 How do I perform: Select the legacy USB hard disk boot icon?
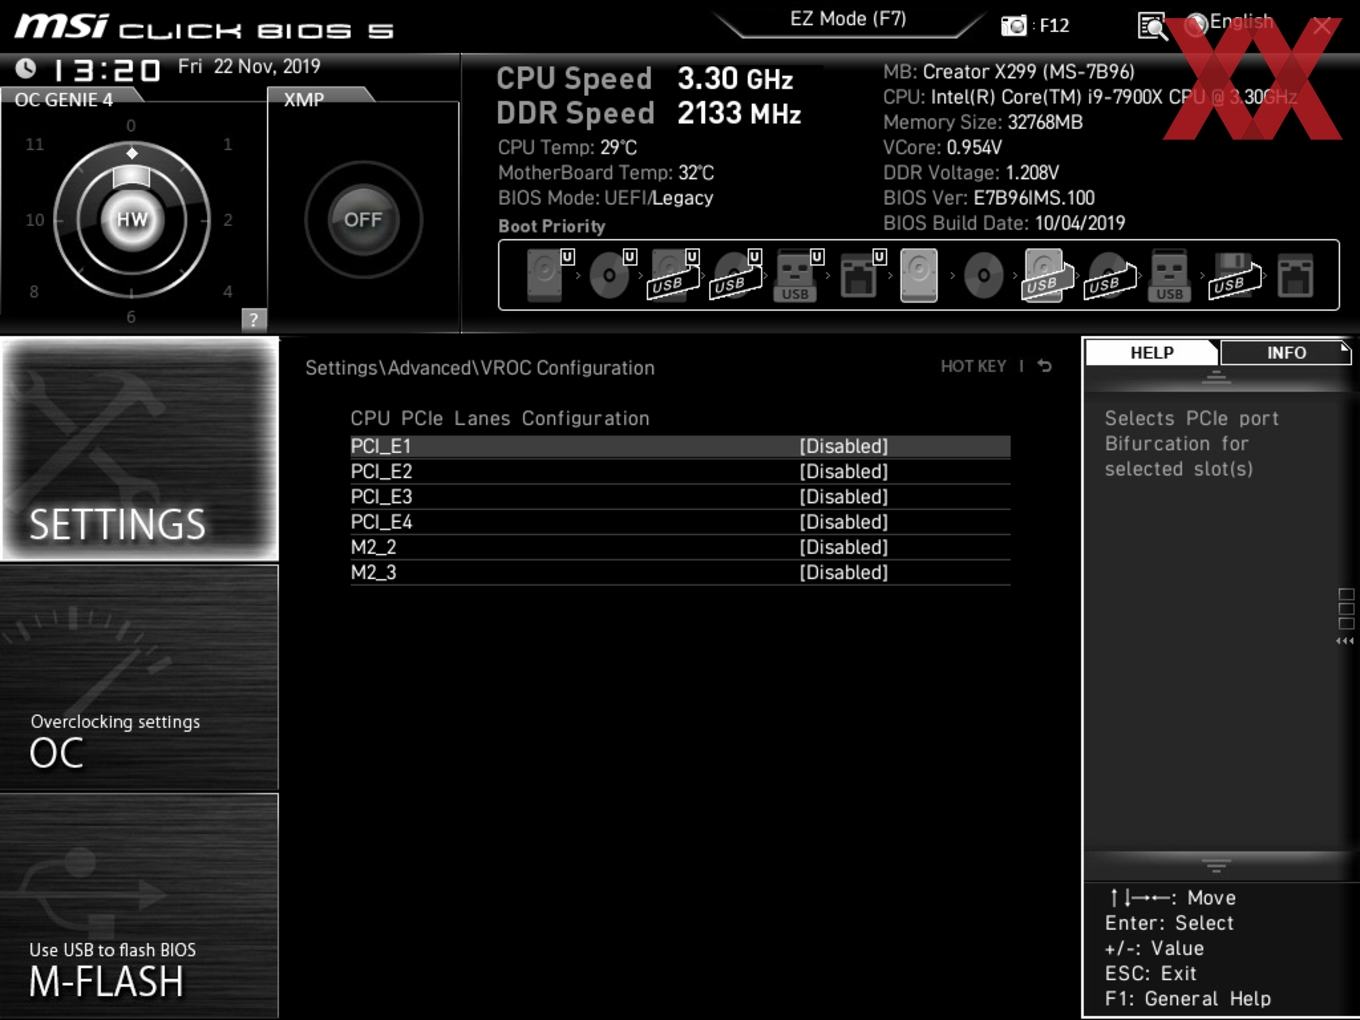pyautogui.click(x=1045, y=275)
